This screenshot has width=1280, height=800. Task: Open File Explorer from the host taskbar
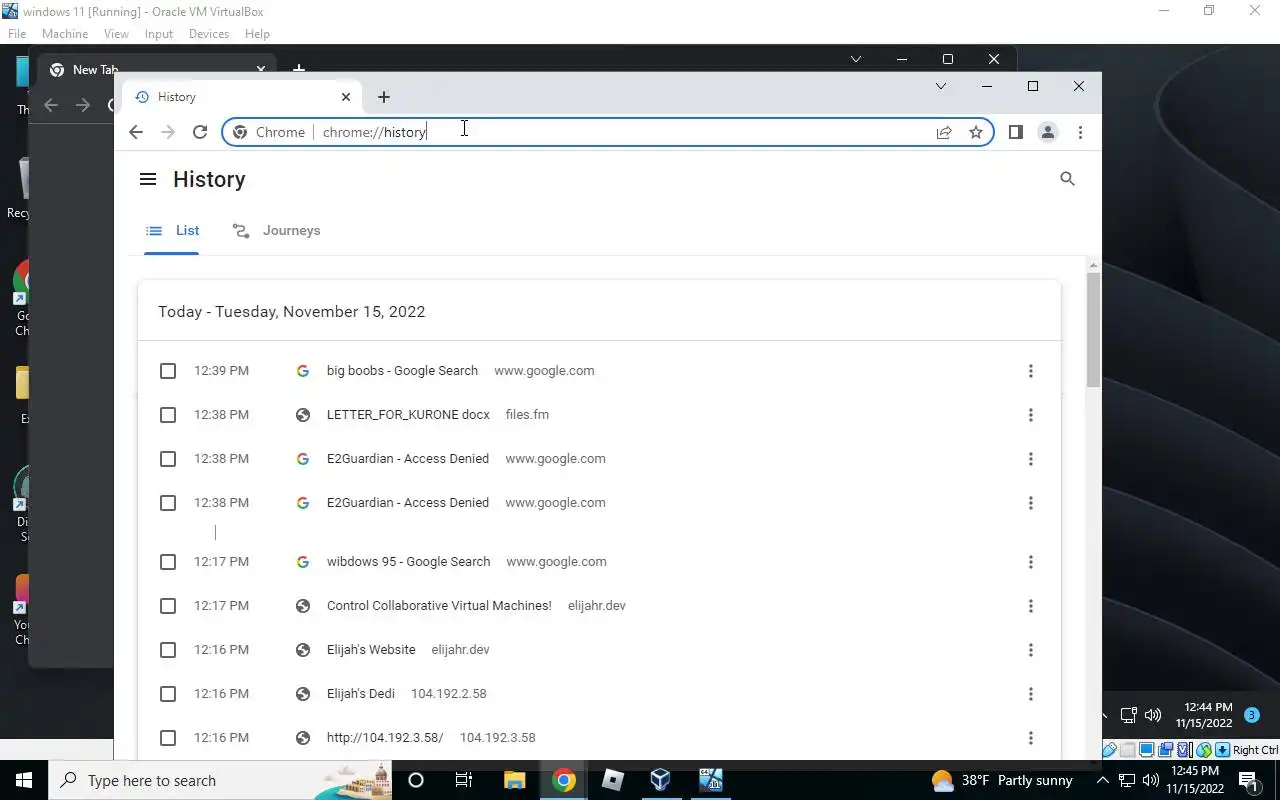coord(514,780)
